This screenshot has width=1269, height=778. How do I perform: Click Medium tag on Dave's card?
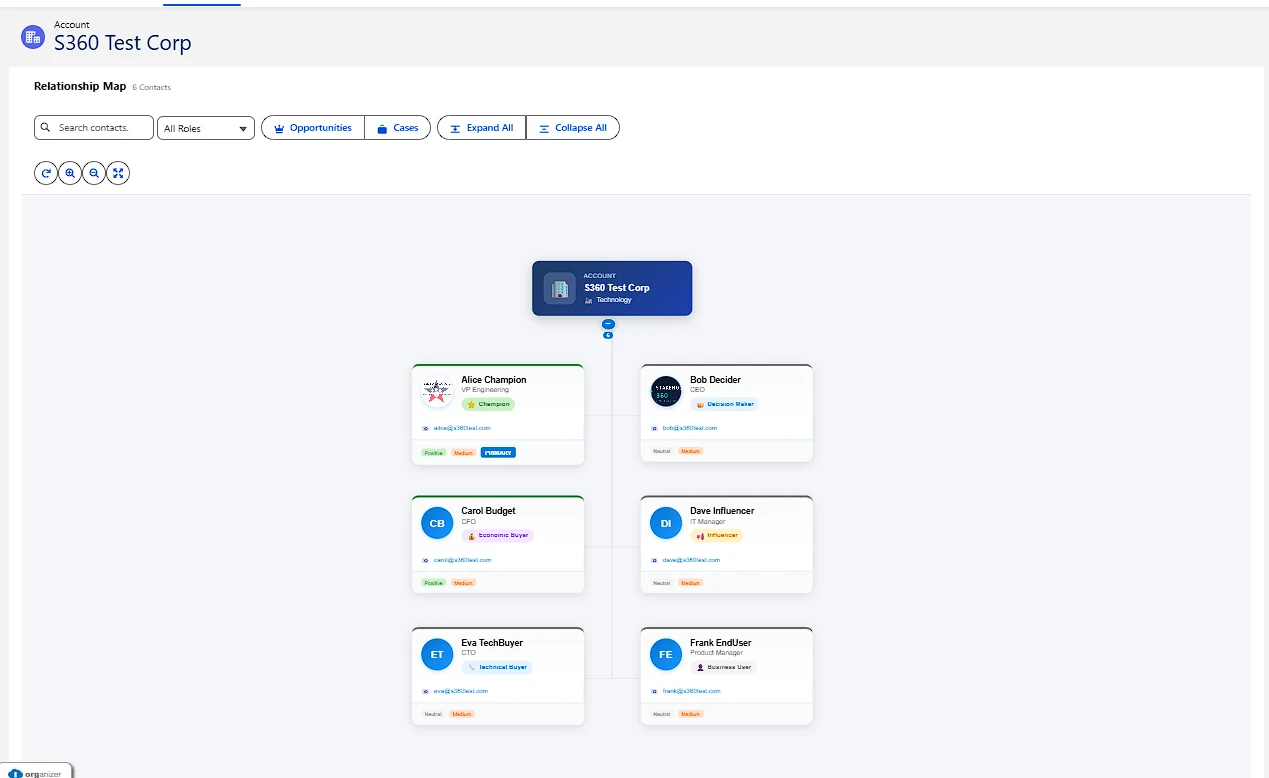[x=691, y=583]
